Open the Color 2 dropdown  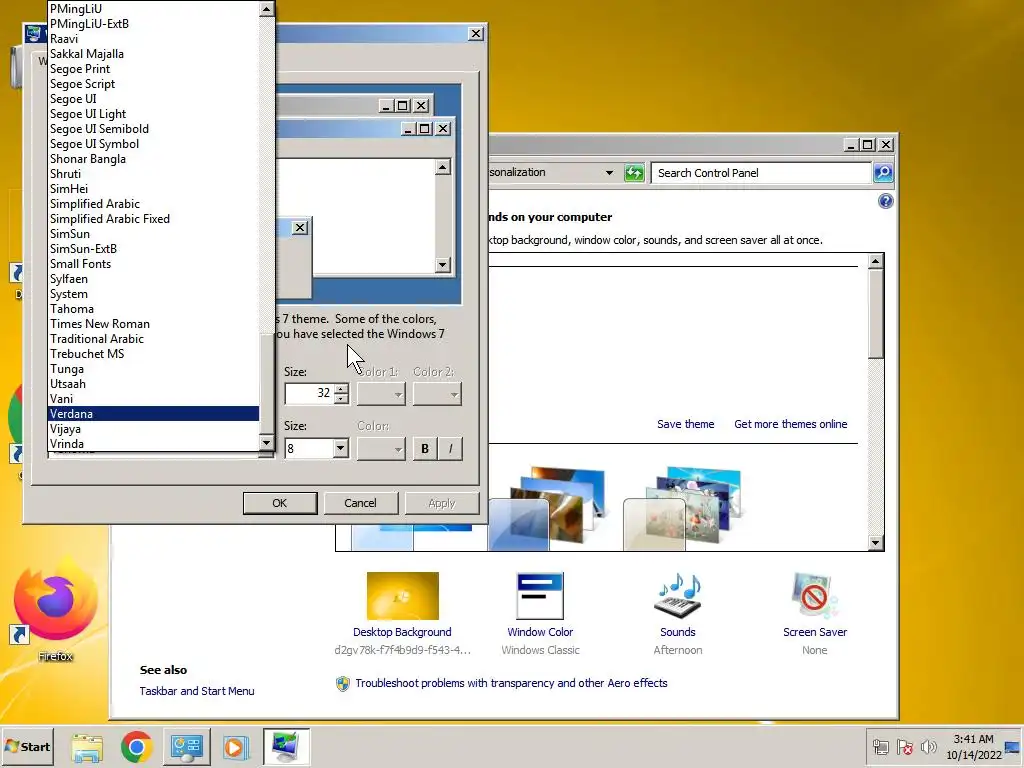438,394
